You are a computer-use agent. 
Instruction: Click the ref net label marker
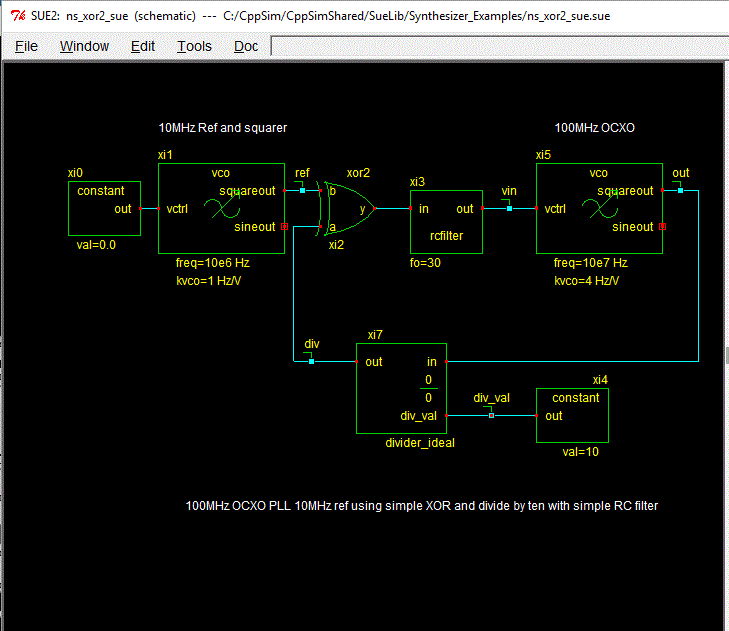[x=302, y=190]
